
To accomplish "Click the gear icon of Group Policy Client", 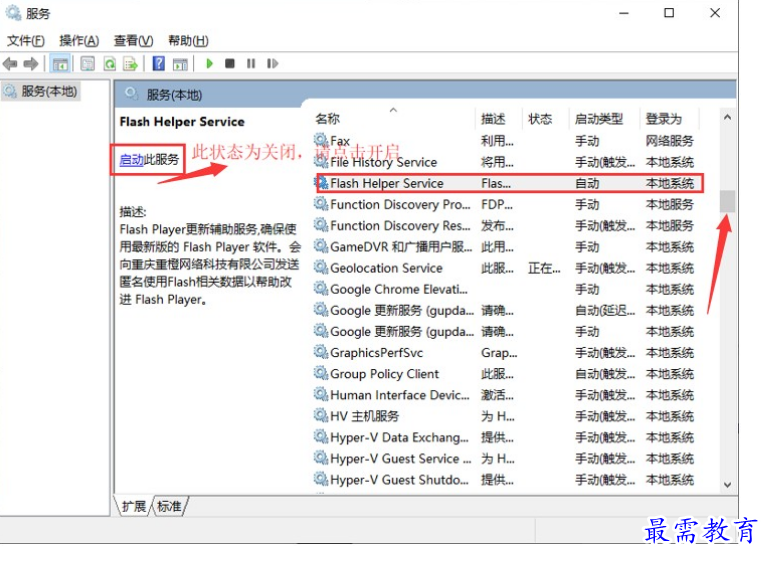I will pos(320,373).
